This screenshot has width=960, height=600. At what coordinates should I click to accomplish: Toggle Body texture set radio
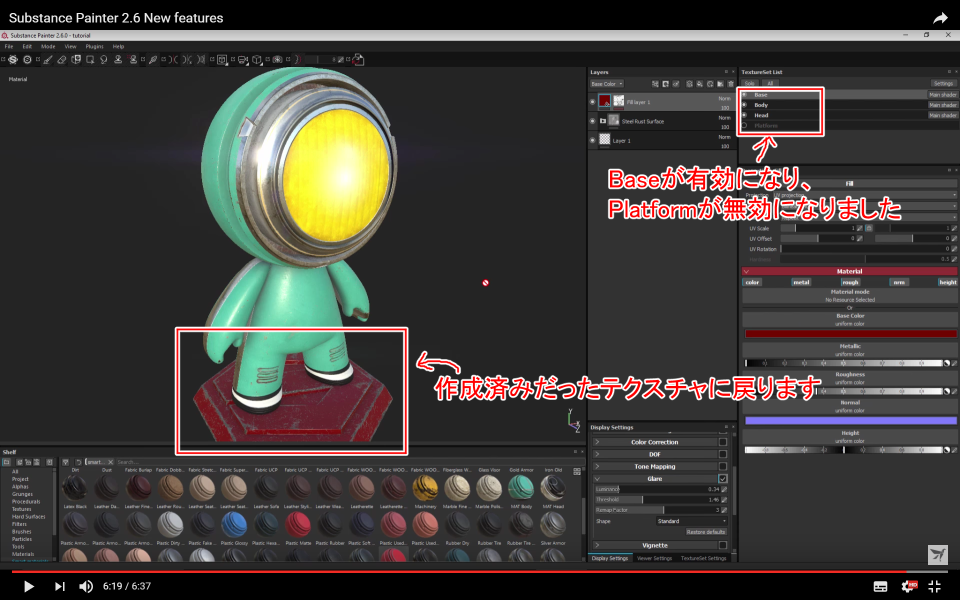pyautogui.click(x=744, y=105)
